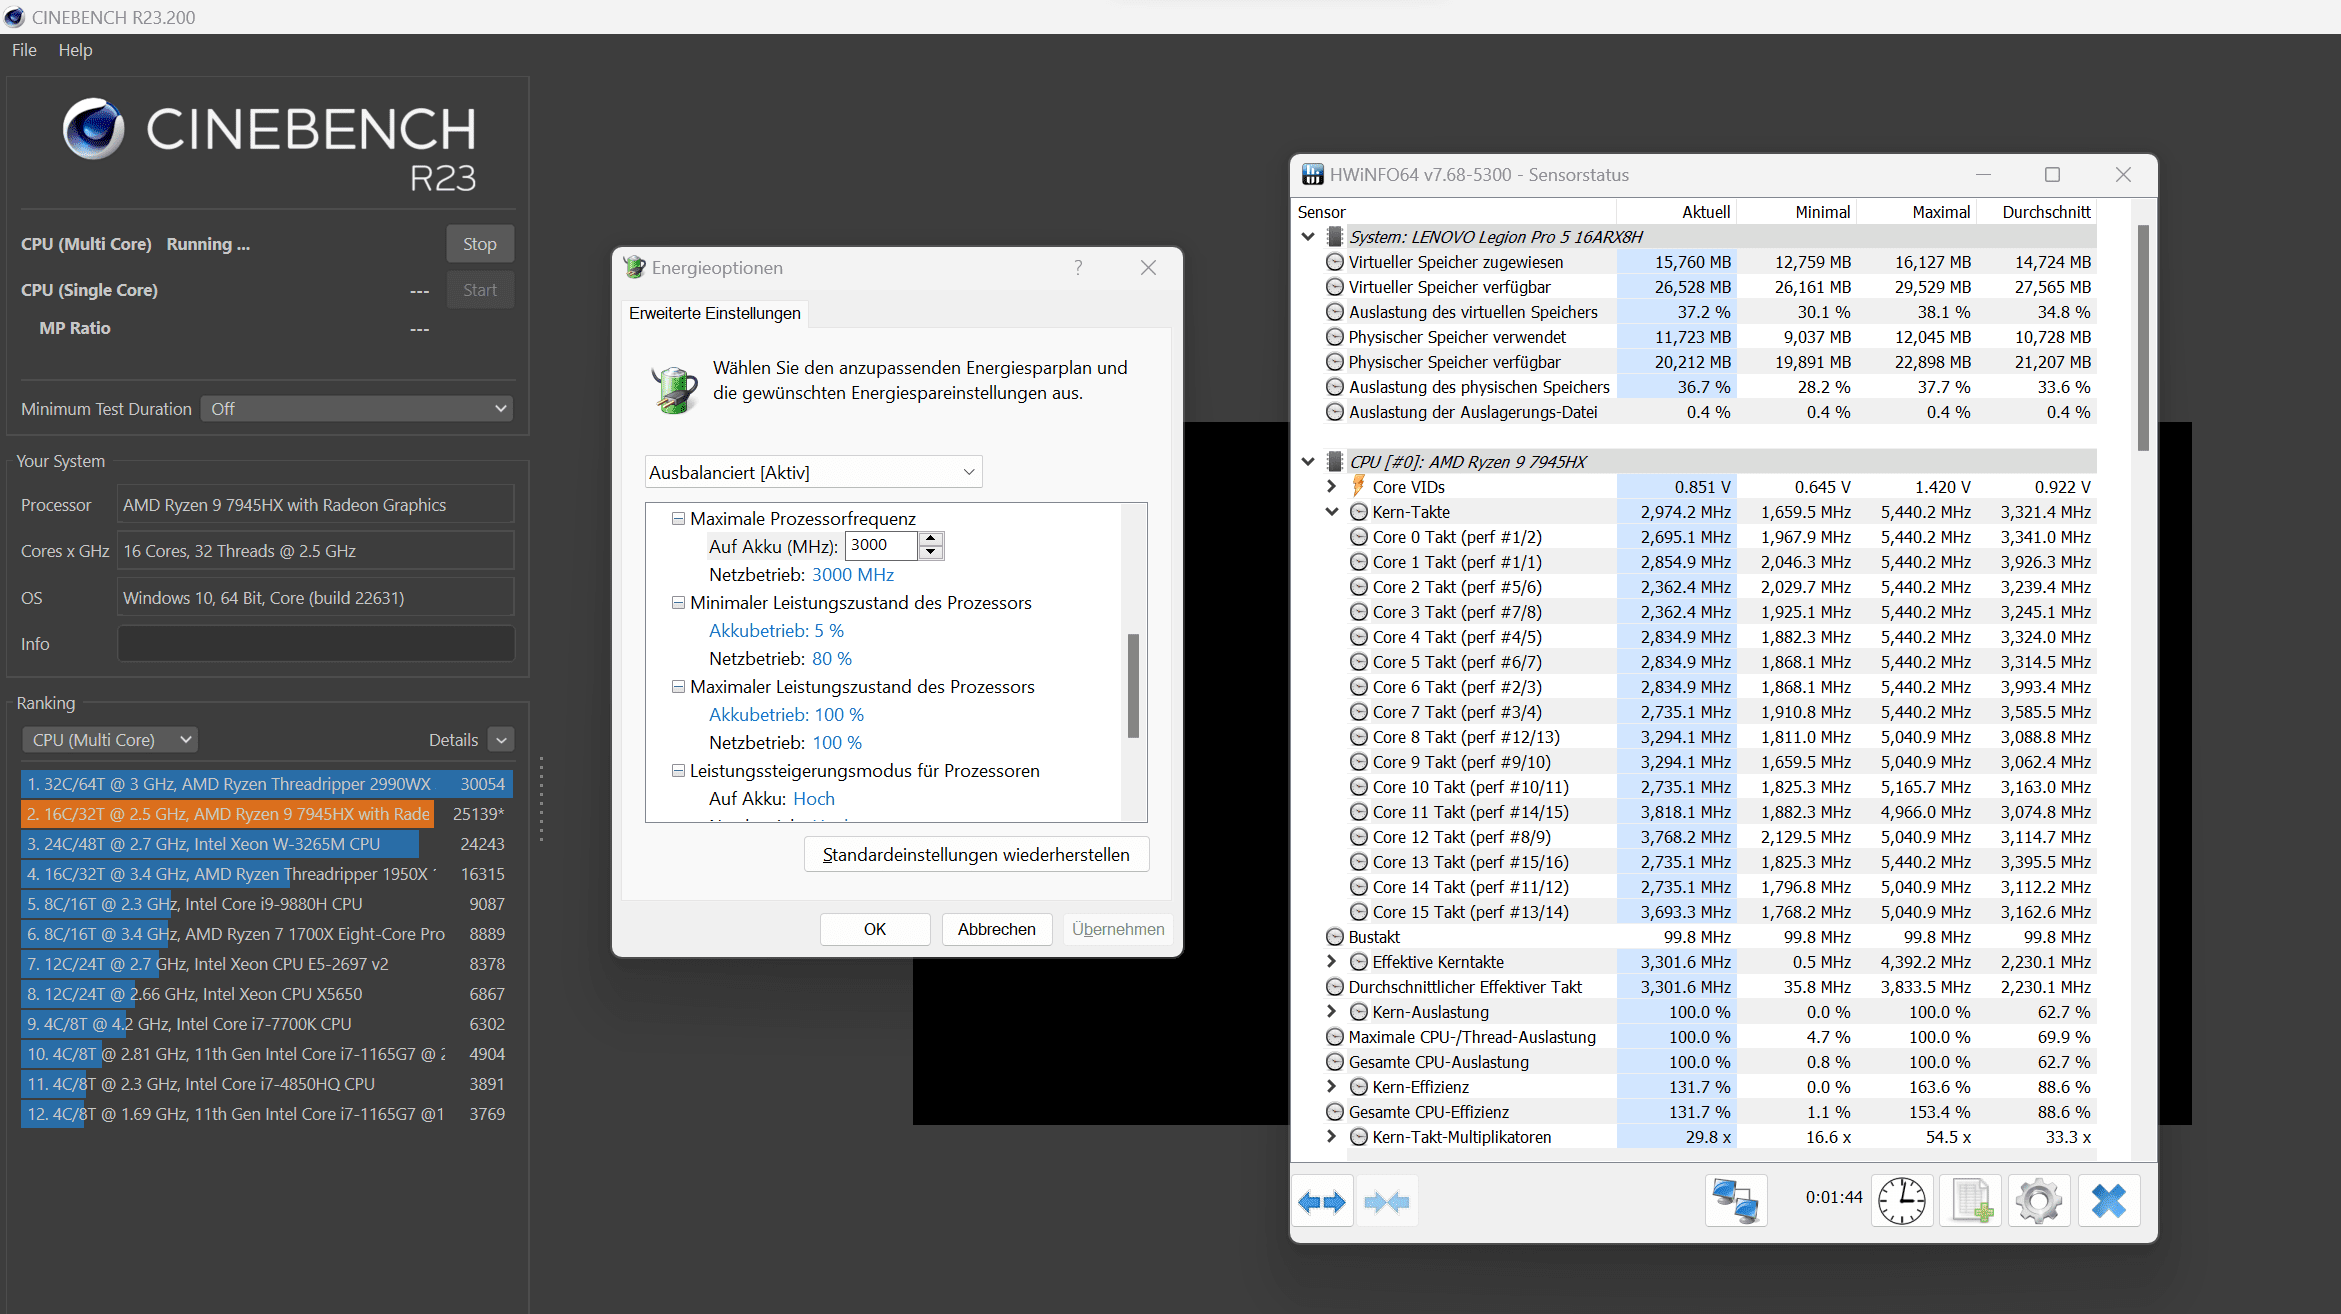Click the HWiNFO reset clock icon

click(1901, 1200)
